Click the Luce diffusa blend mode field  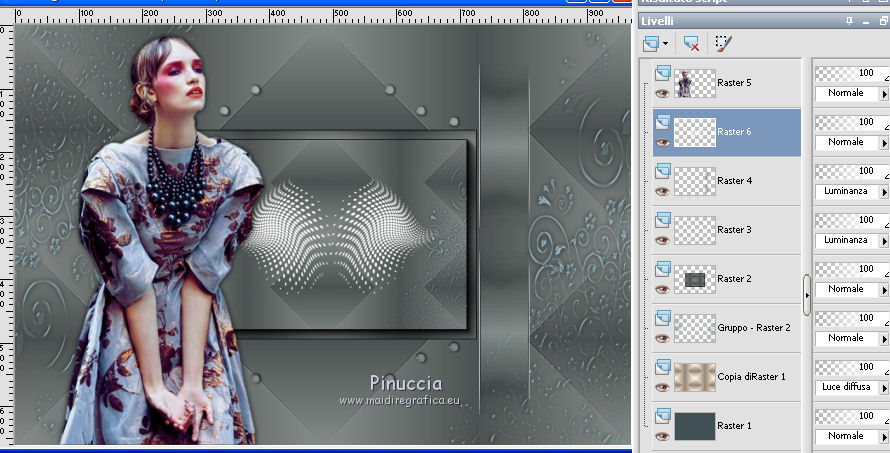coord(847,388)
